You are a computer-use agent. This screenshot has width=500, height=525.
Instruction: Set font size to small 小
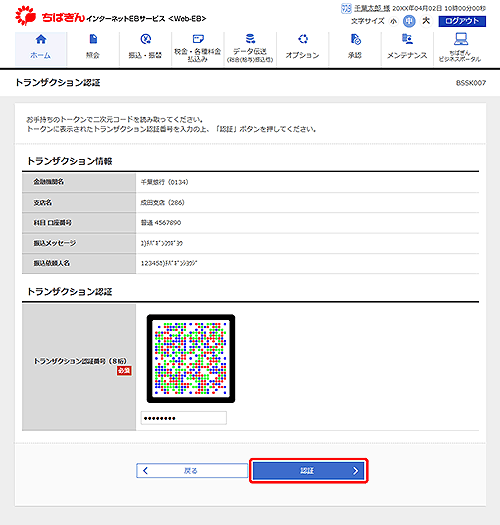pos(394,21)
